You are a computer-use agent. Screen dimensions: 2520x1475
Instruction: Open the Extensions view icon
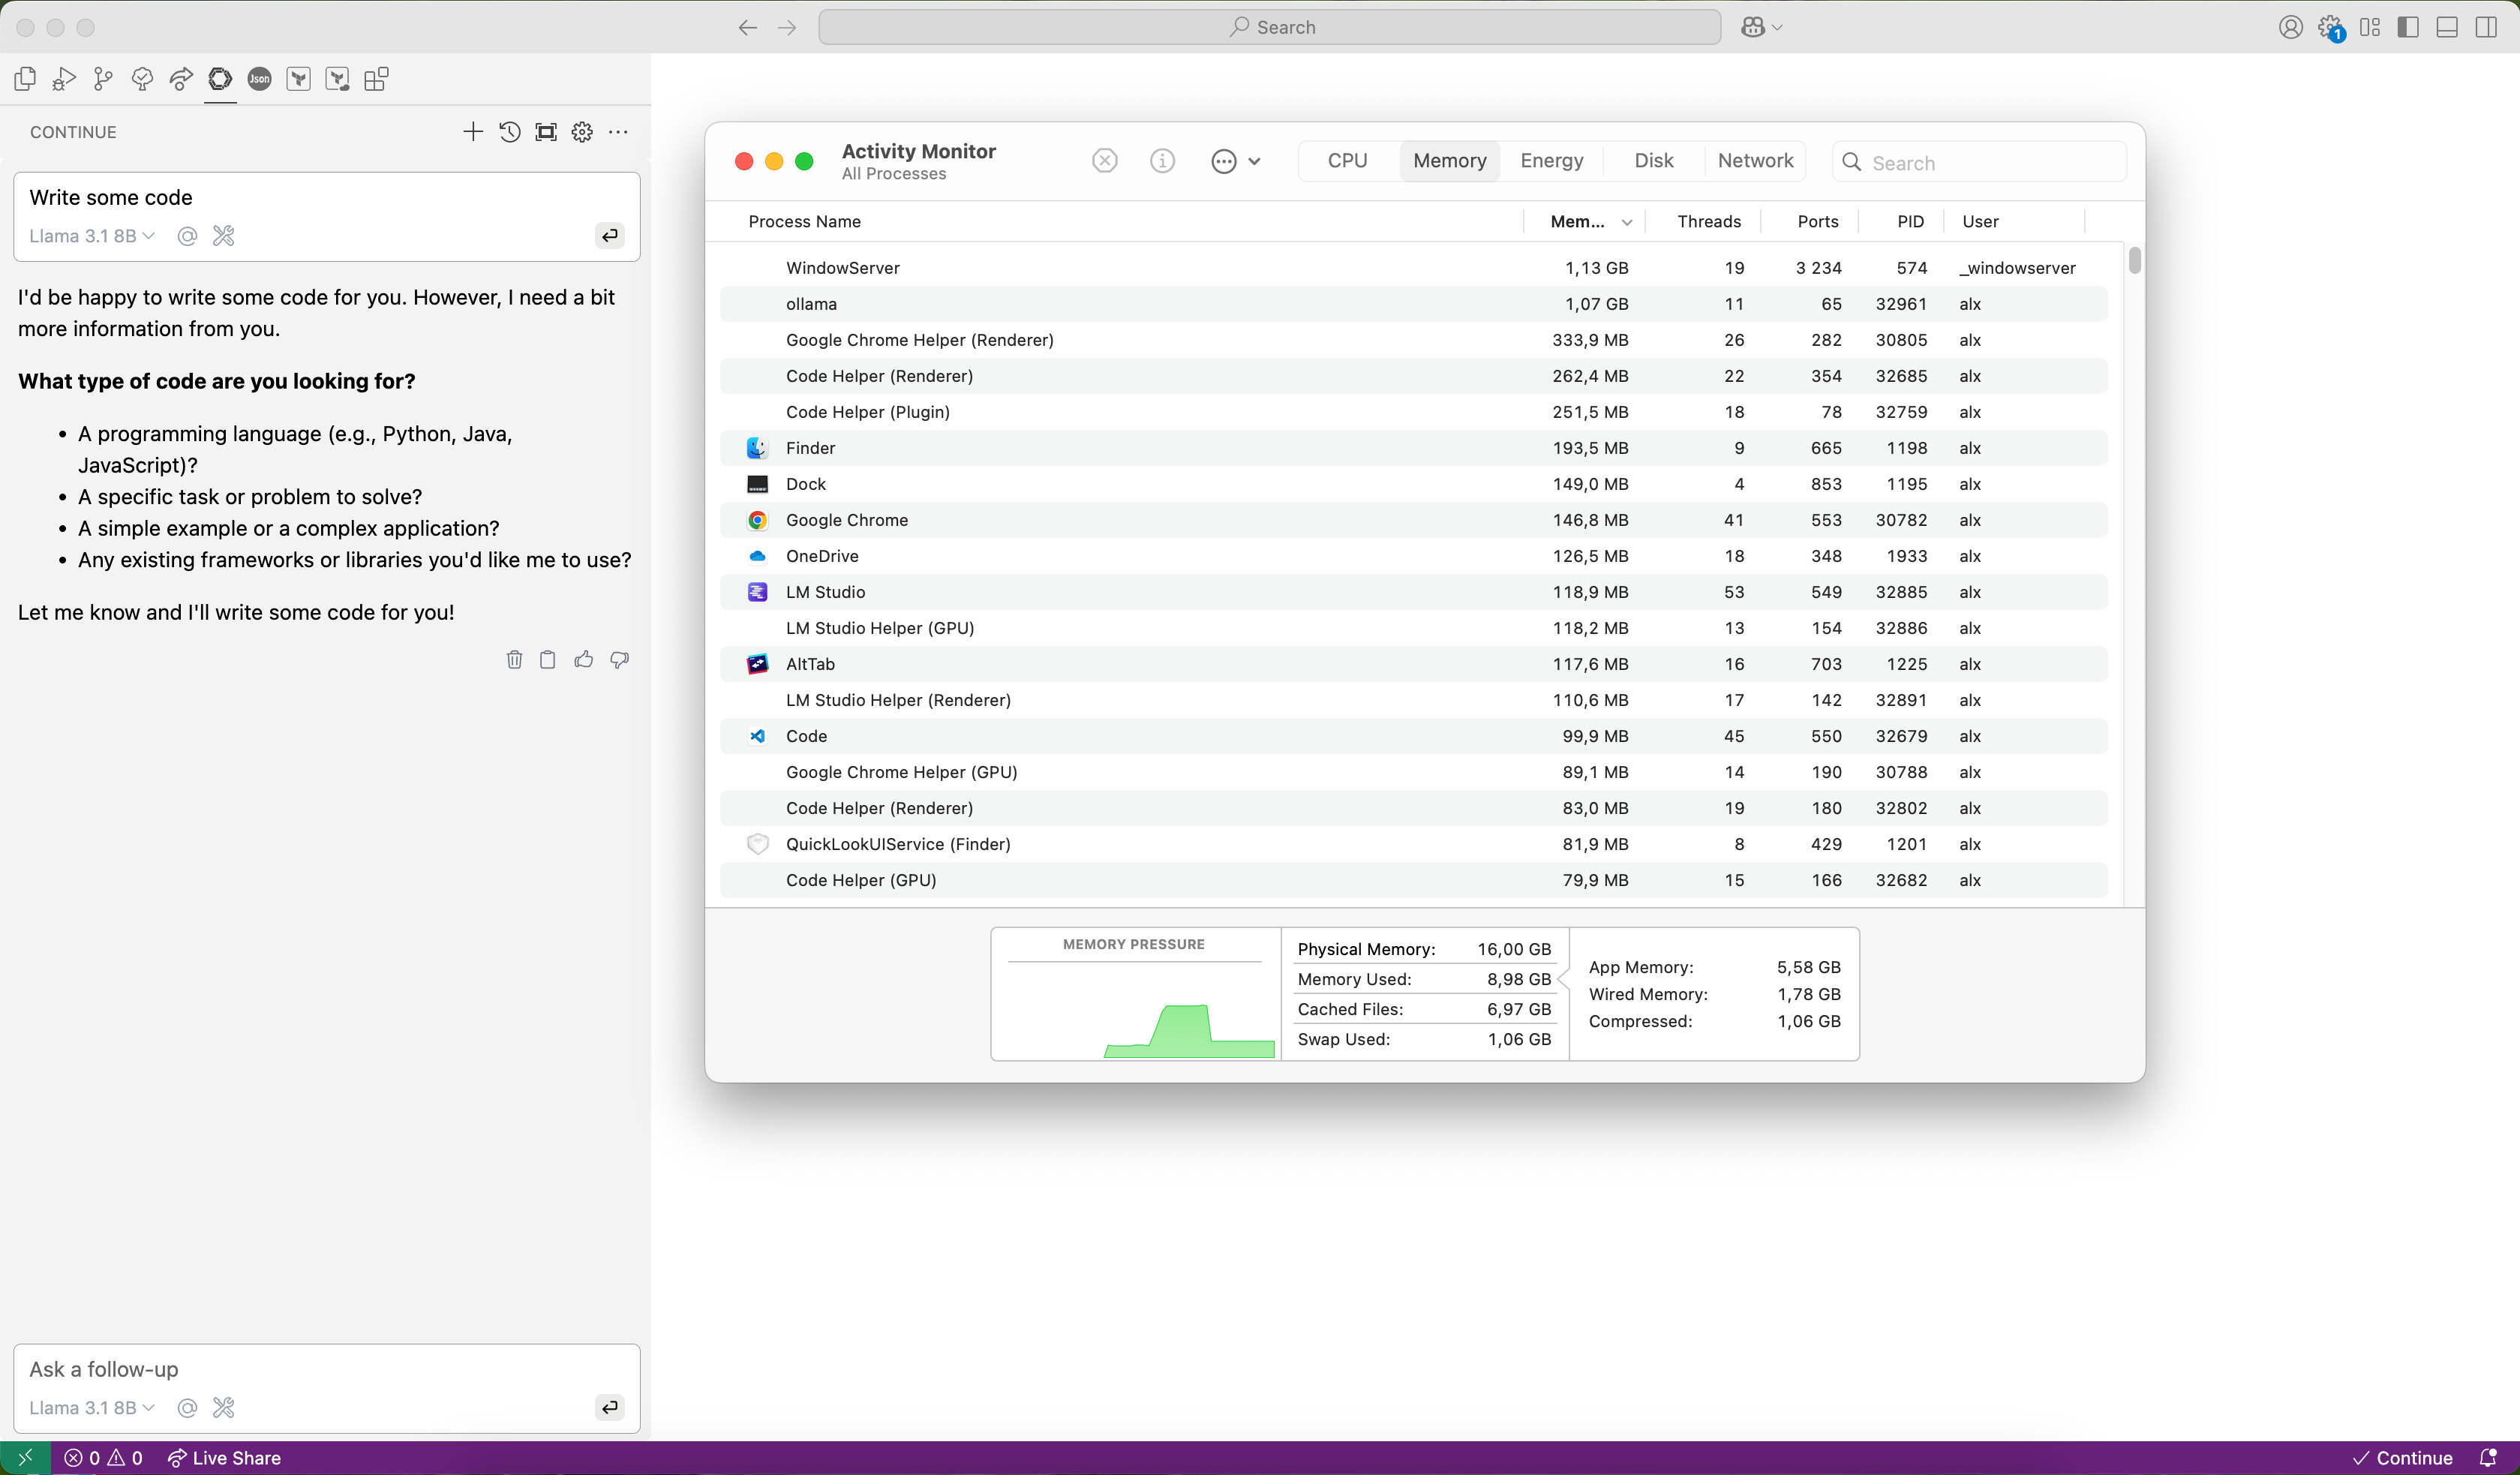click(x=376, y=79)
